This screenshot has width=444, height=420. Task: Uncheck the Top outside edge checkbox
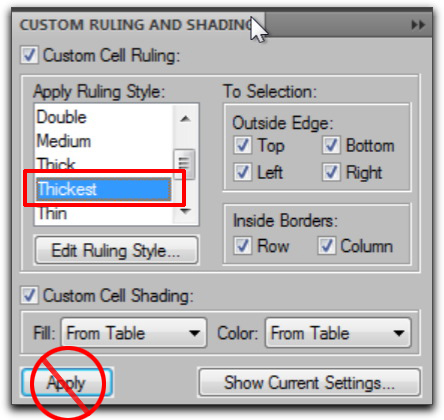242,145
